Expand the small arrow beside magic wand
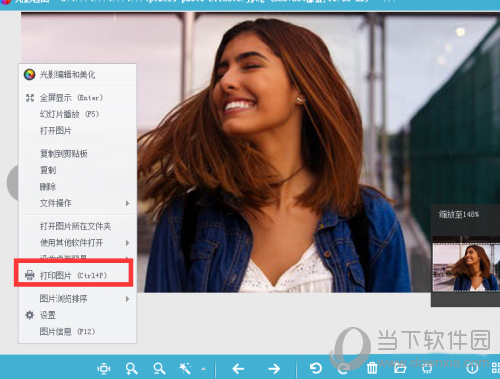500x379 pixels. (x=203, y=369)
